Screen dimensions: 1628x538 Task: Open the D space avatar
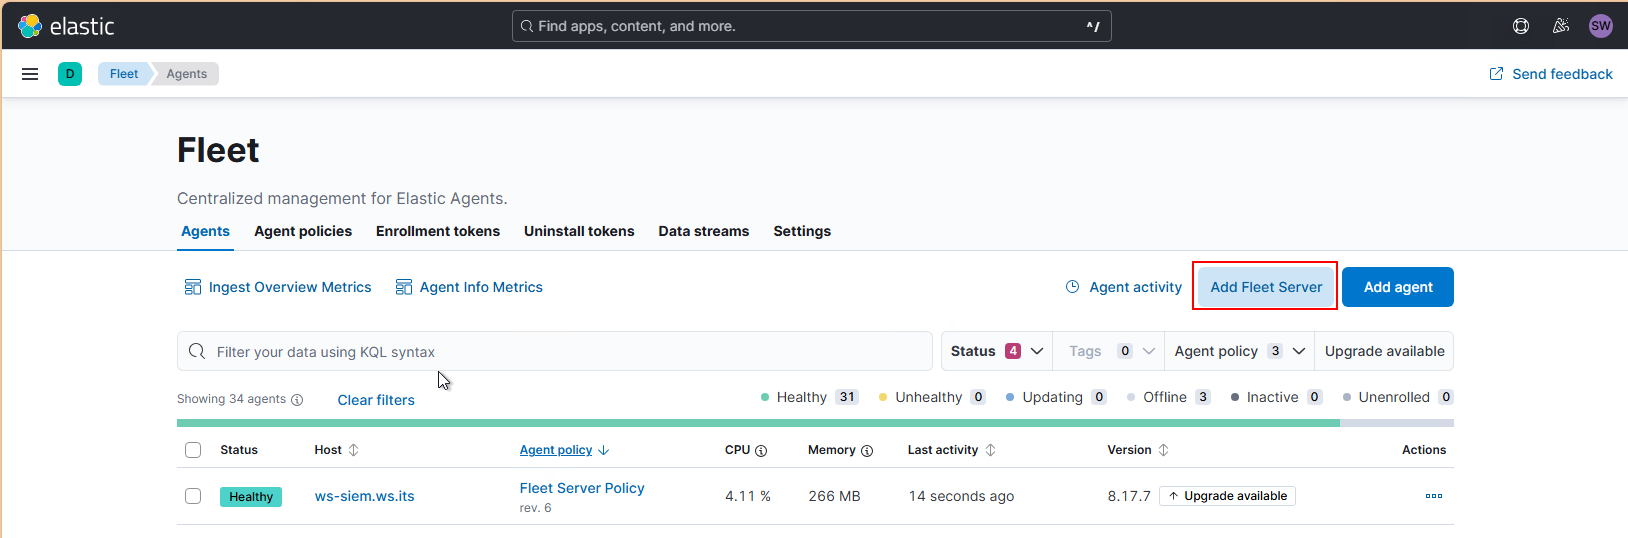tap(70, 74)
